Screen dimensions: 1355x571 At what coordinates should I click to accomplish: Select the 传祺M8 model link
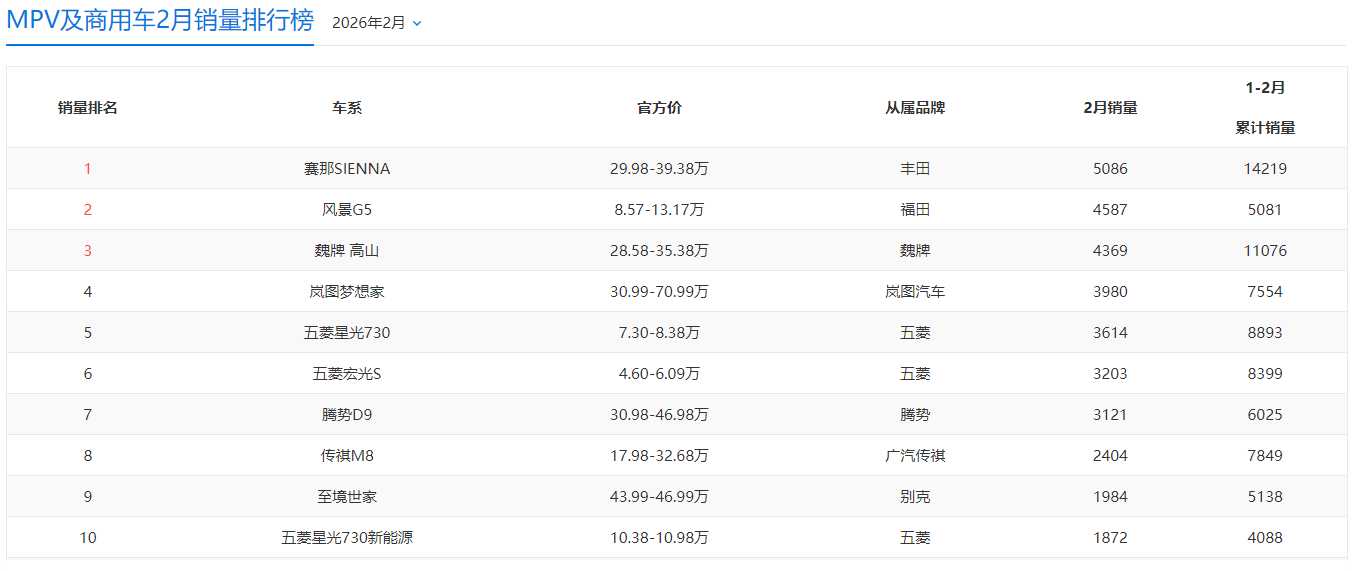point(347,456)
